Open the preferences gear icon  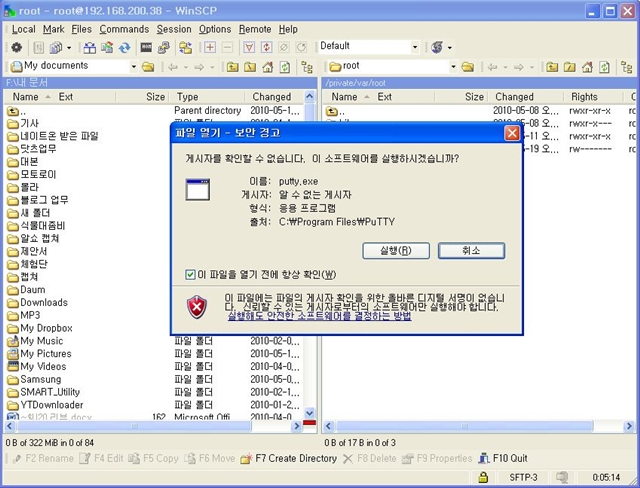16,47
